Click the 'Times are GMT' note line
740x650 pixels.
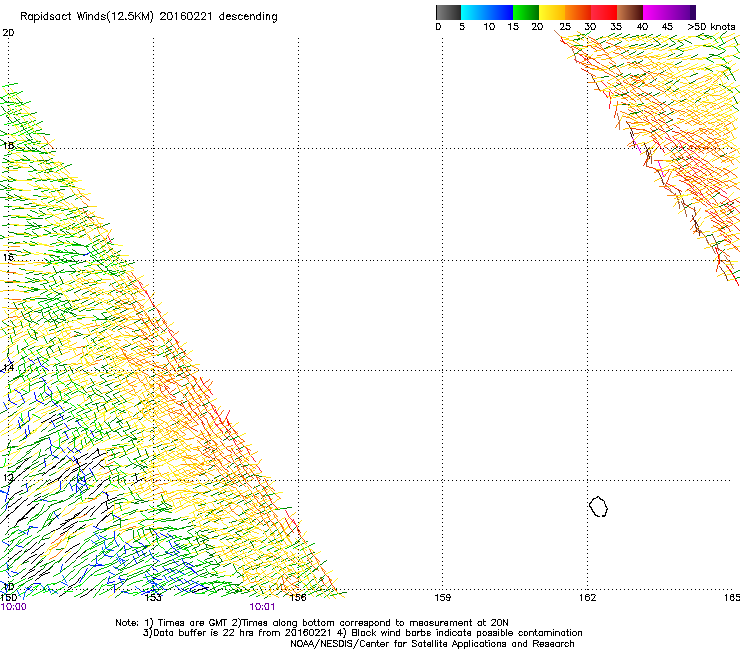point(311,623)
